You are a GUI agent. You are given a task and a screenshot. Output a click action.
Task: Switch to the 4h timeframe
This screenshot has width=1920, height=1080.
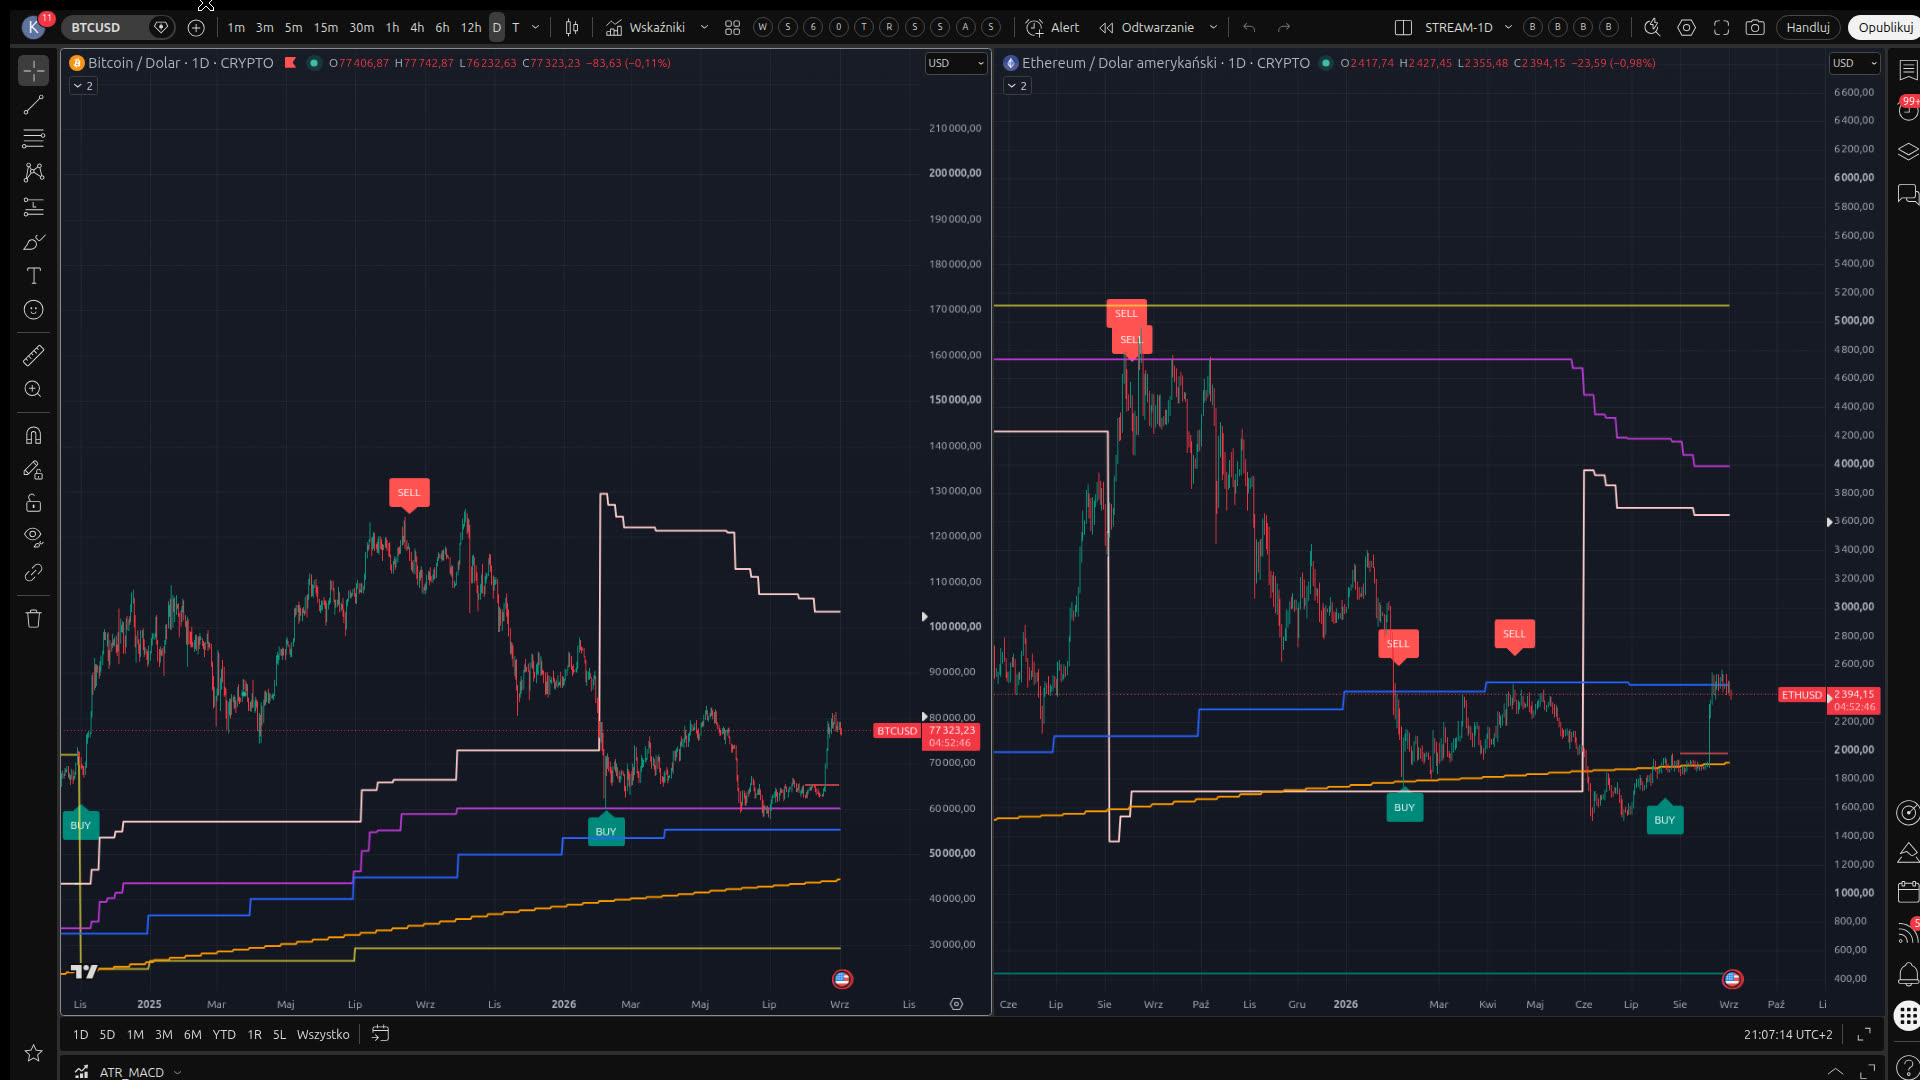(417, 27)
